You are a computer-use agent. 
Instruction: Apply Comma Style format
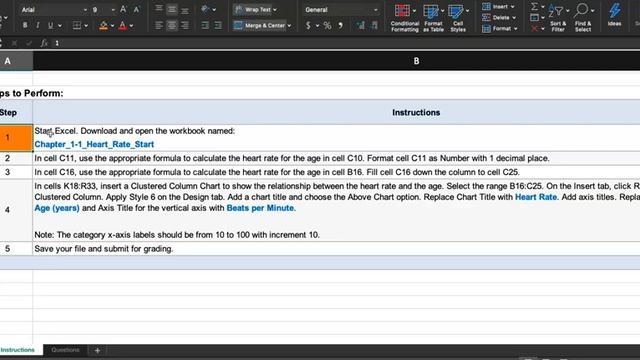click(340, 26)
